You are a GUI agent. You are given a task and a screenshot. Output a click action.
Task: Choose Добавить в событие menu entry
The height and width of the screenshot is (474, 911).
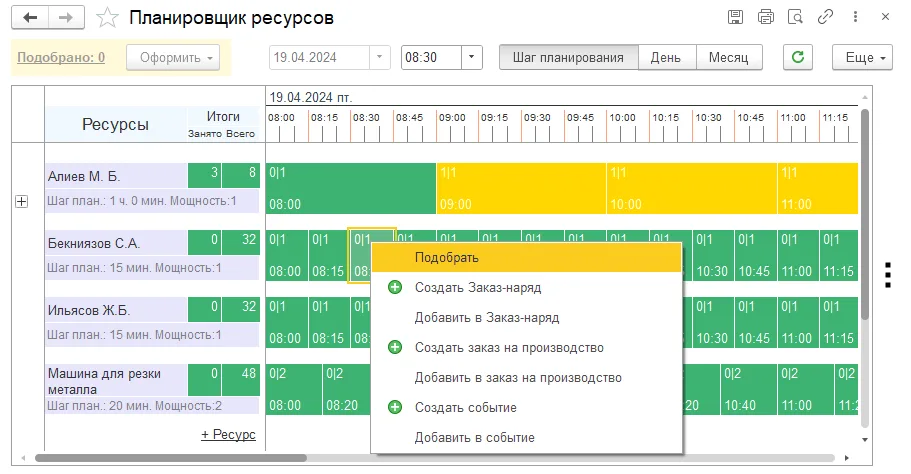tap(526, 437)
